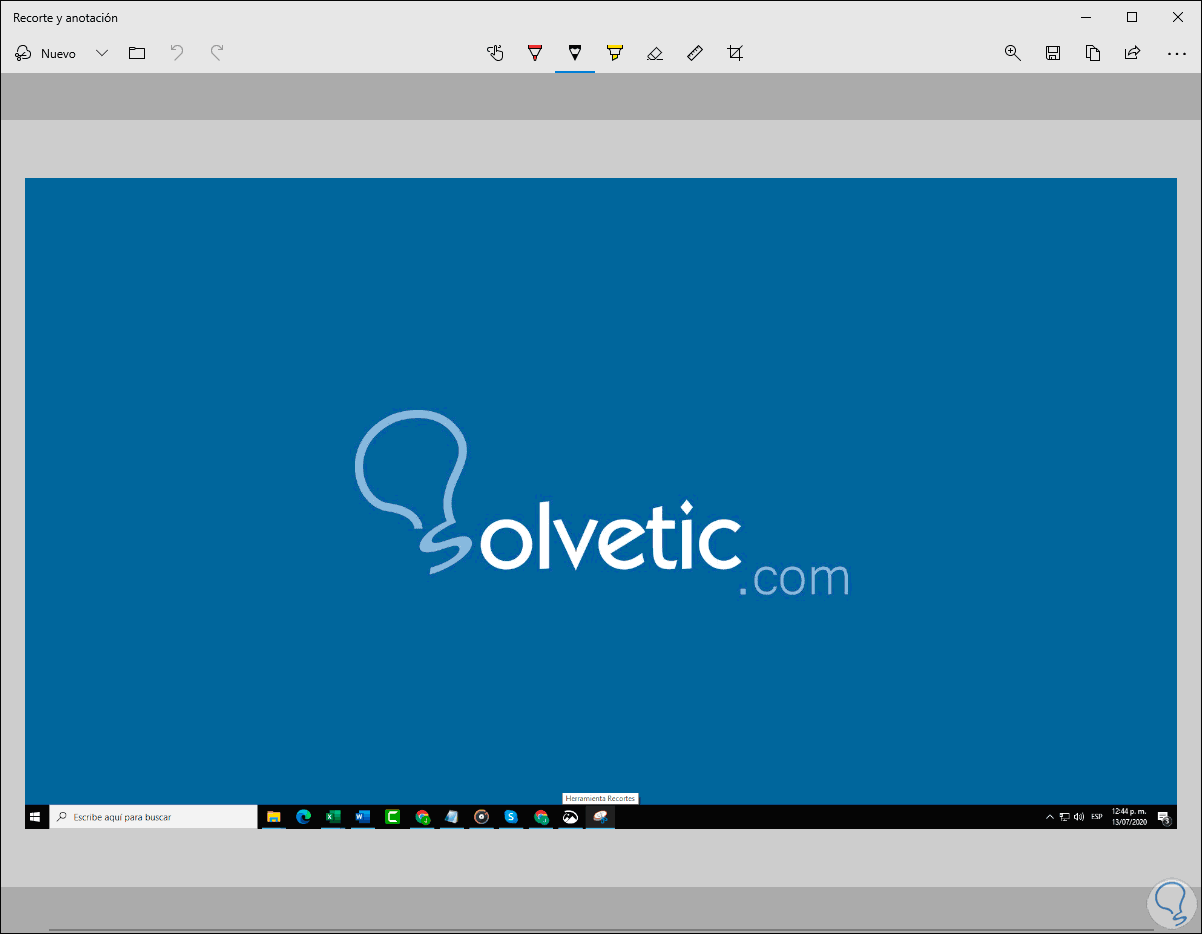Save the snip with the disk icon

point(1053,53)
